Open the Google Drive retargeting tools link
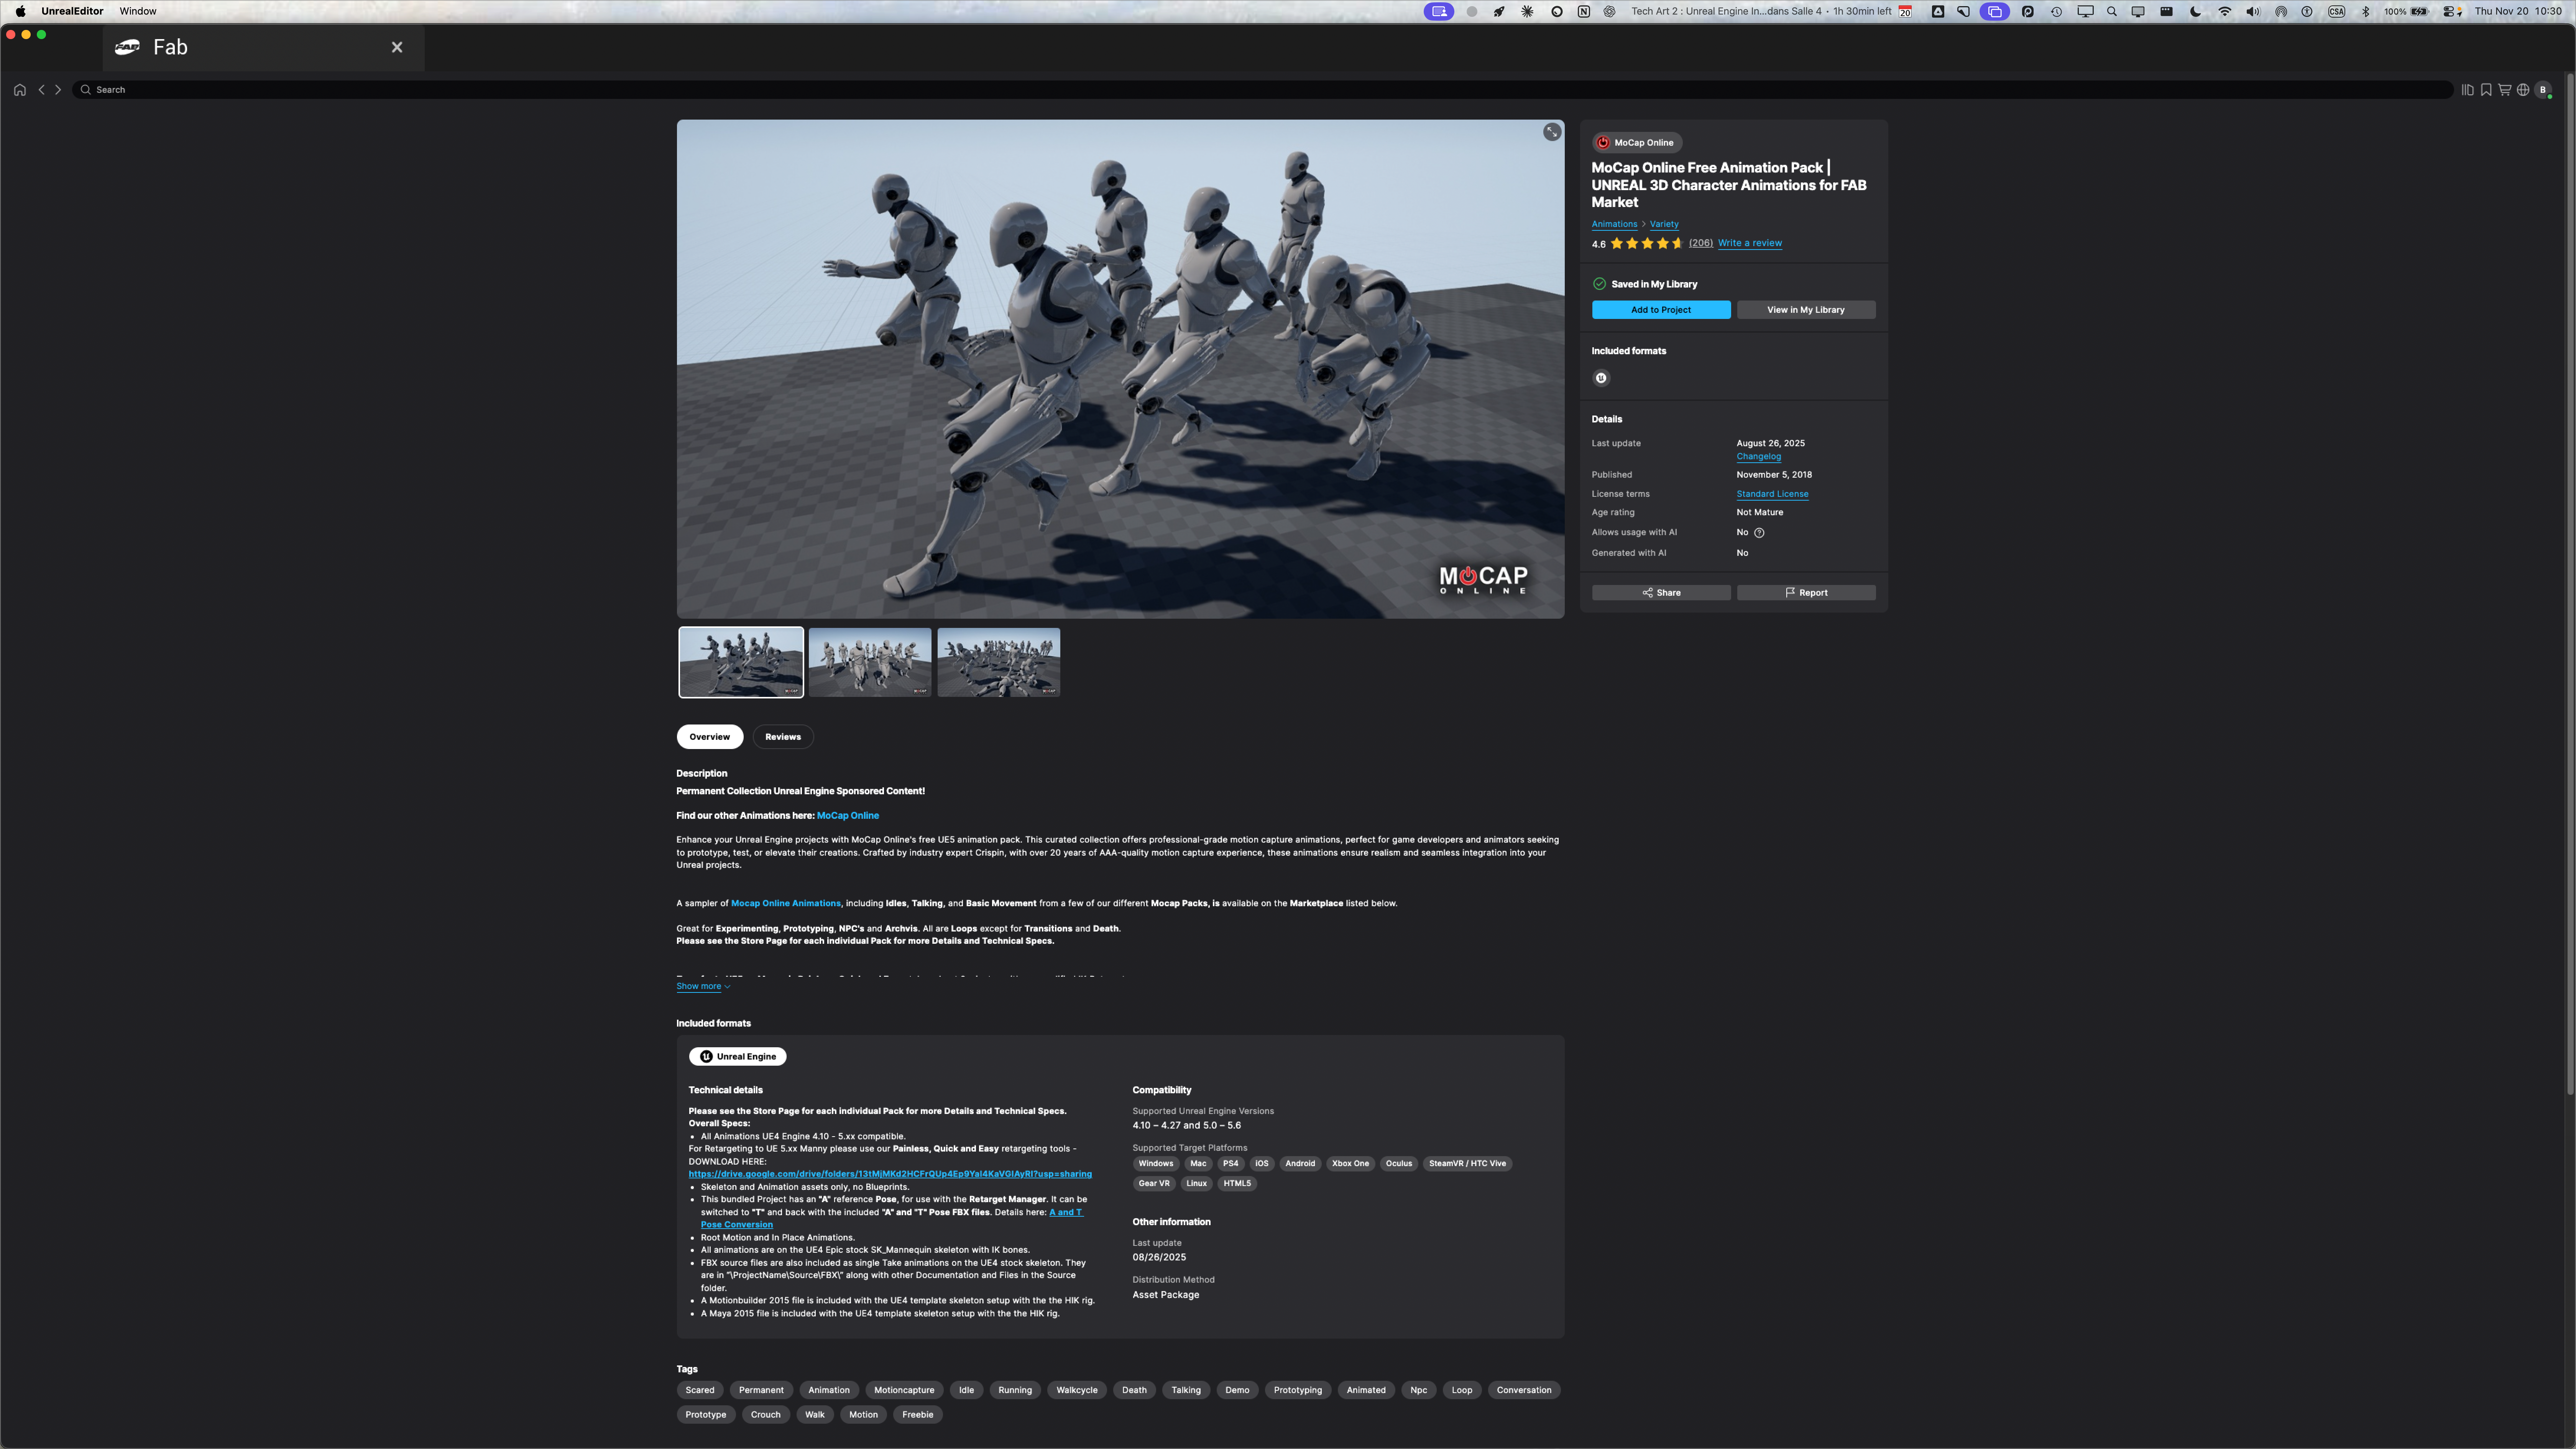Viewport: 2576px width, 1449px height. (x=890, y=1174)
